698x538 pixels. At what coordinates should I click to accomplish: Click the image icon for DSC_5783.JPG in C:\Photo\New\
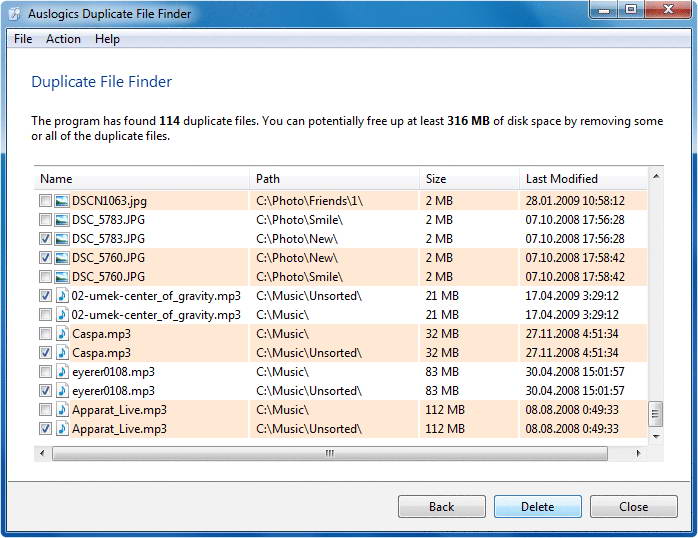tap(61, 239)
